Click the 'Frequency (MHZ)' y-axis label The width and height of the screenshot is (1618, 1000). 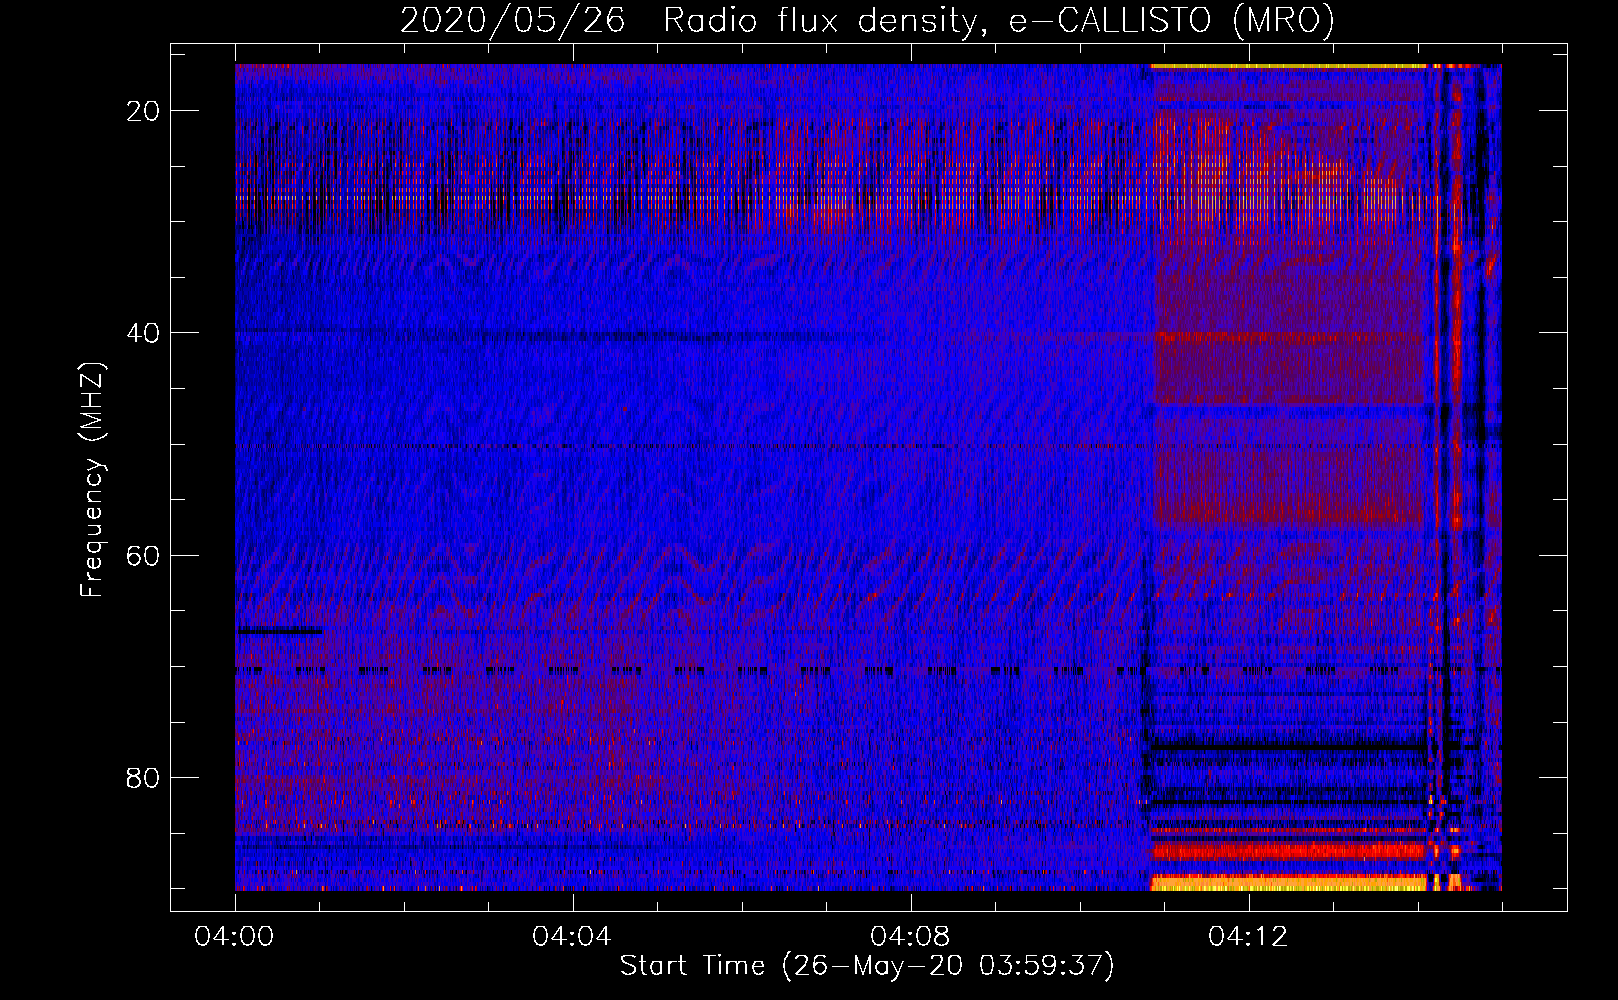click(92, 479)
